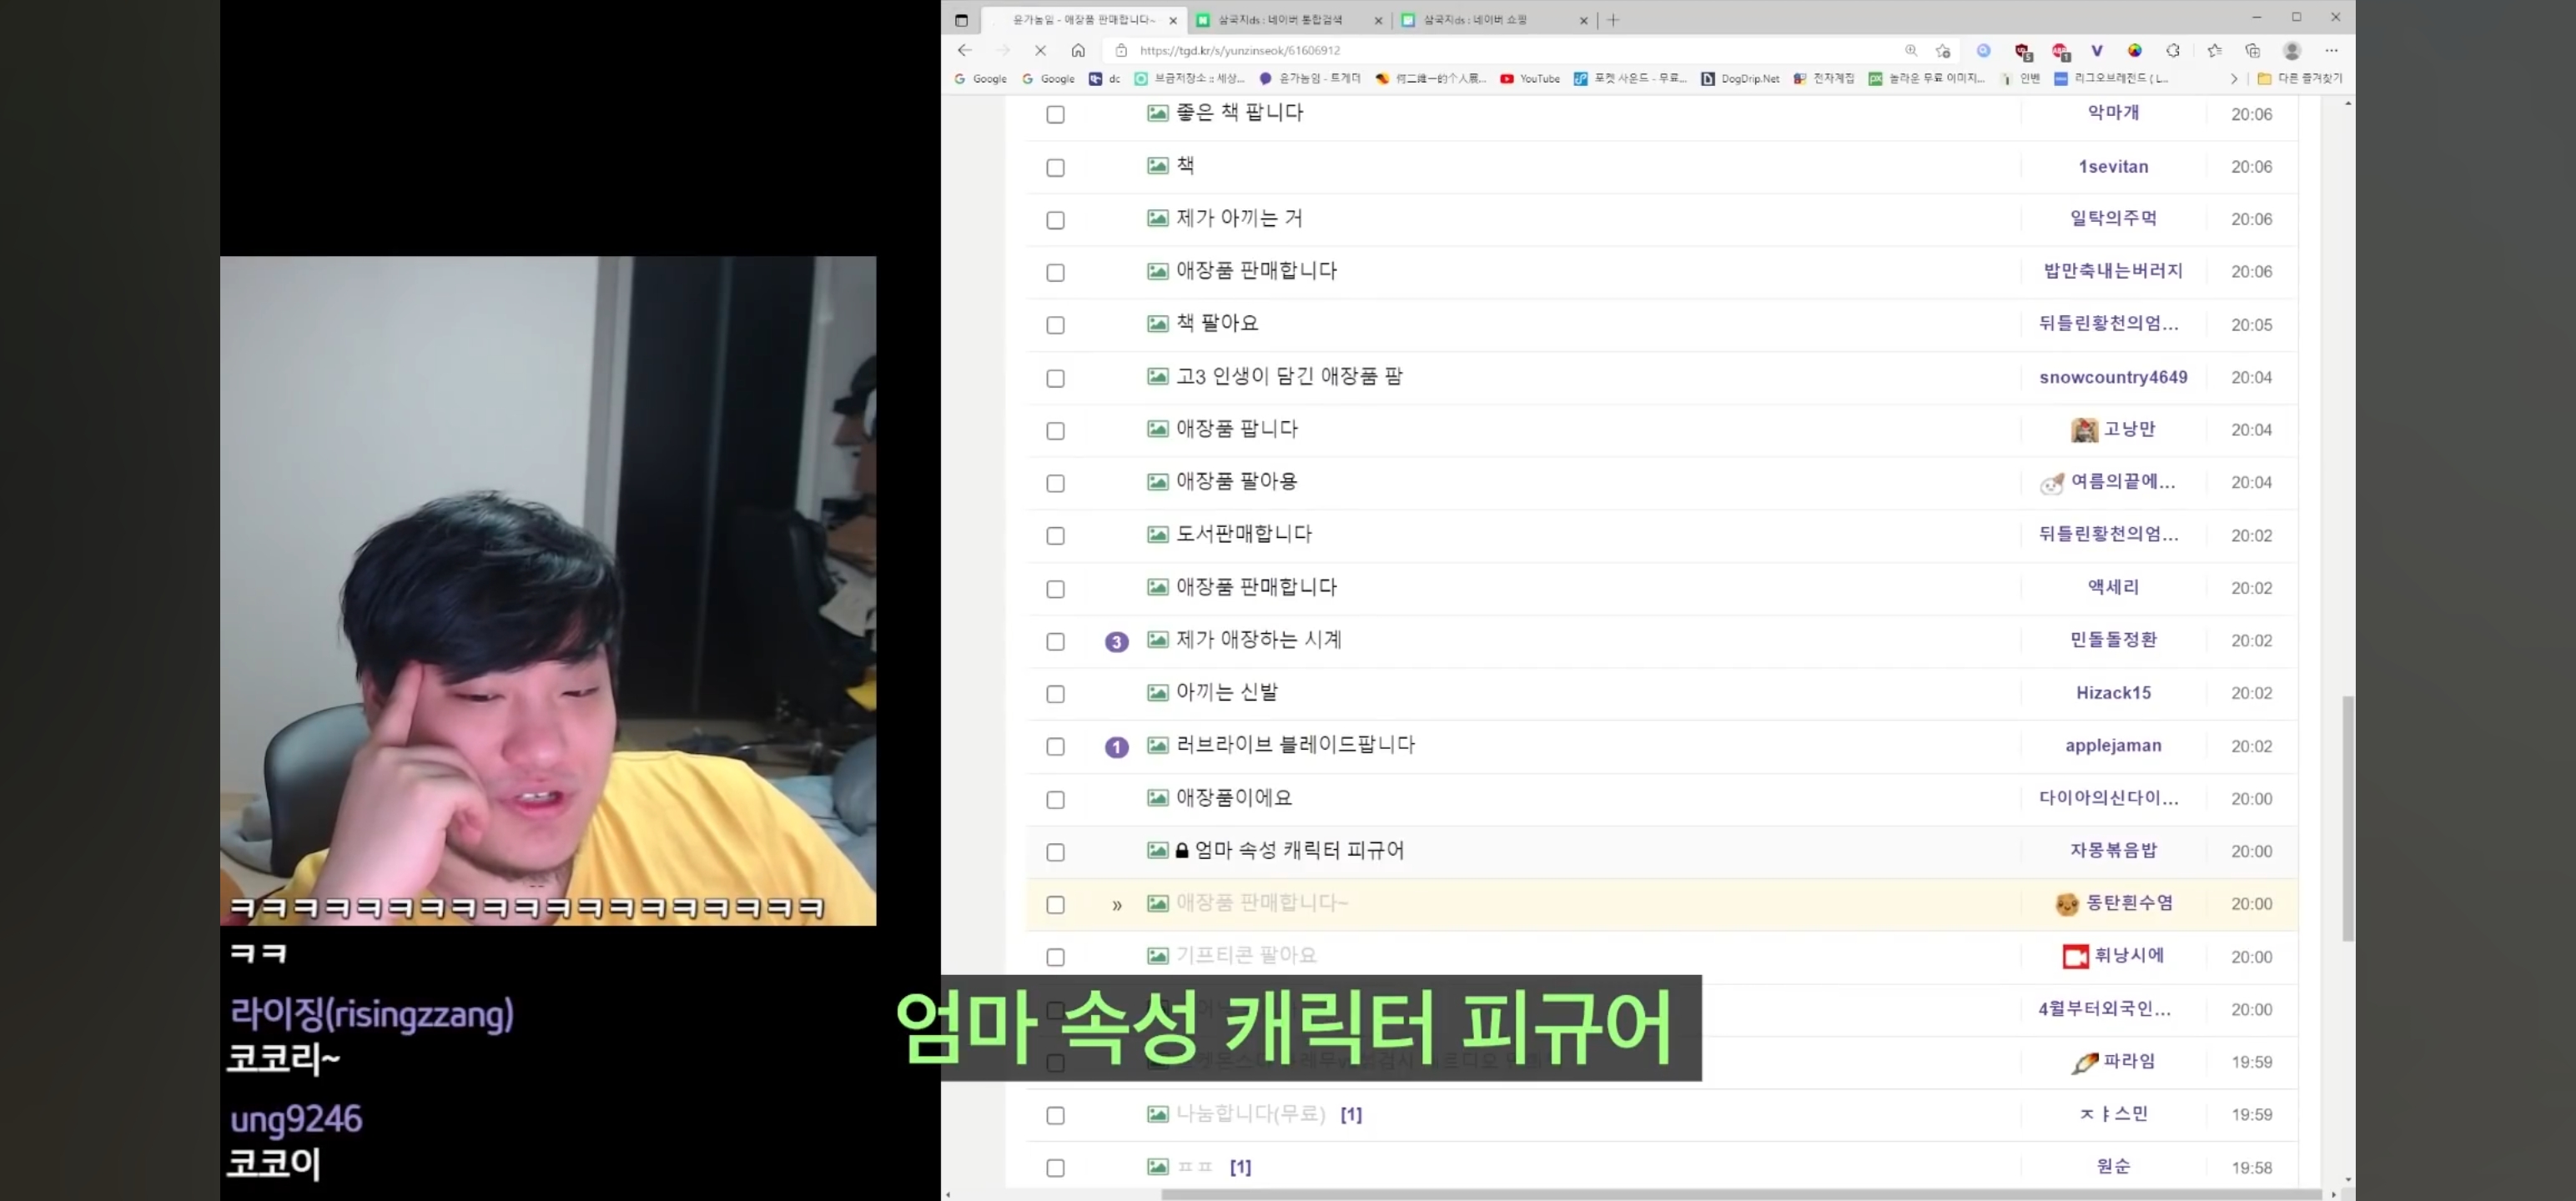Open the '다른 즐겨찾기' bookmarks folder
The width and height of the screenshot is (2576, 1201).
[x=2300, y=78]
